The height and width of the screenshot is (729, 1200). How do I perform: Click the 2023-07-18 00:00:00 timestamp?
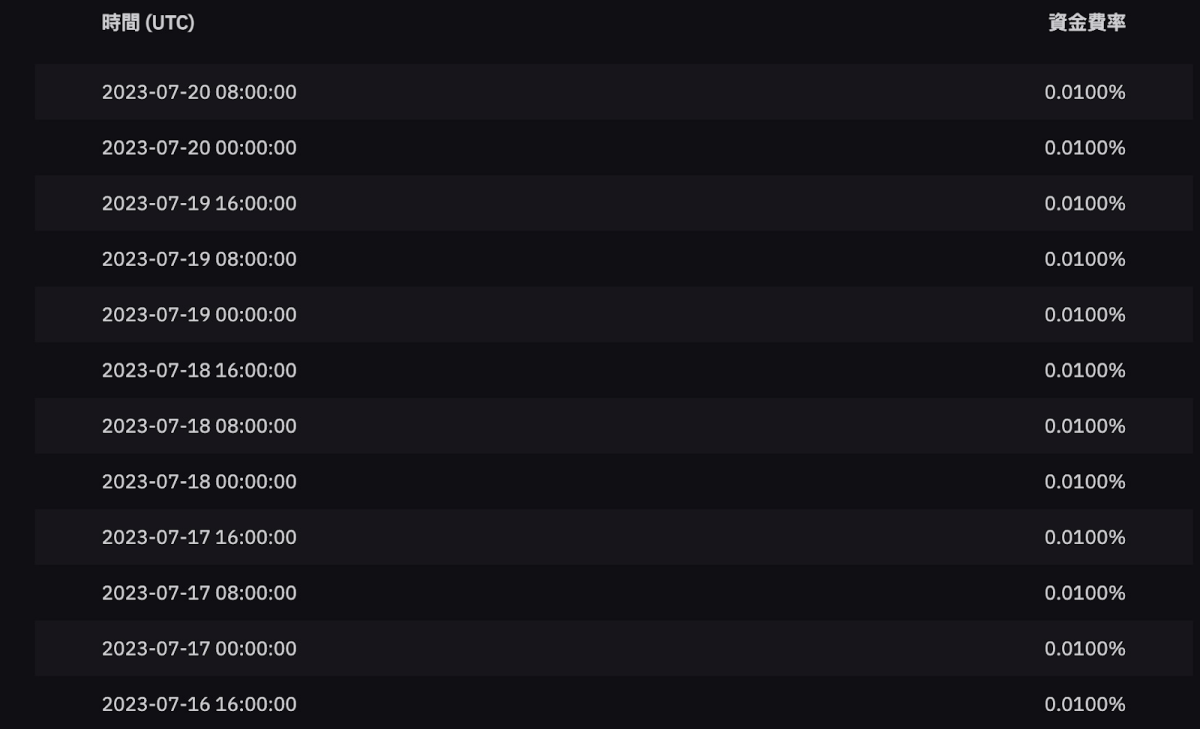click(x=199, y=482)
